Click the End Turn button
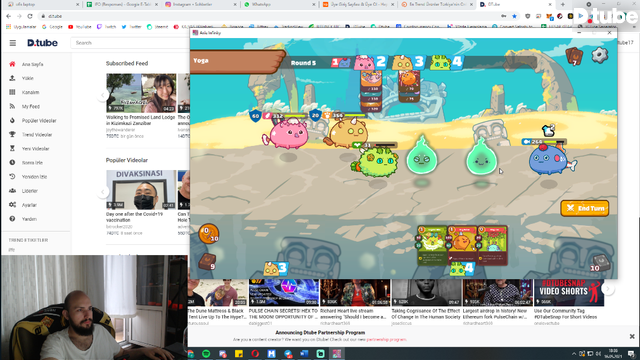 point(585,208)
